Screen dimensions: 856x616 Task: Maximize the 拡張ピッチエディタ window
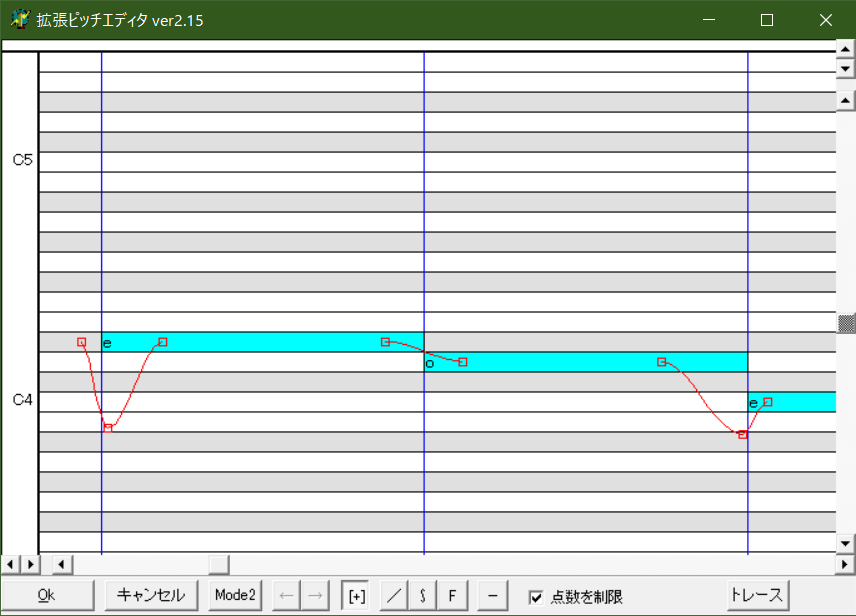(767, 20)
